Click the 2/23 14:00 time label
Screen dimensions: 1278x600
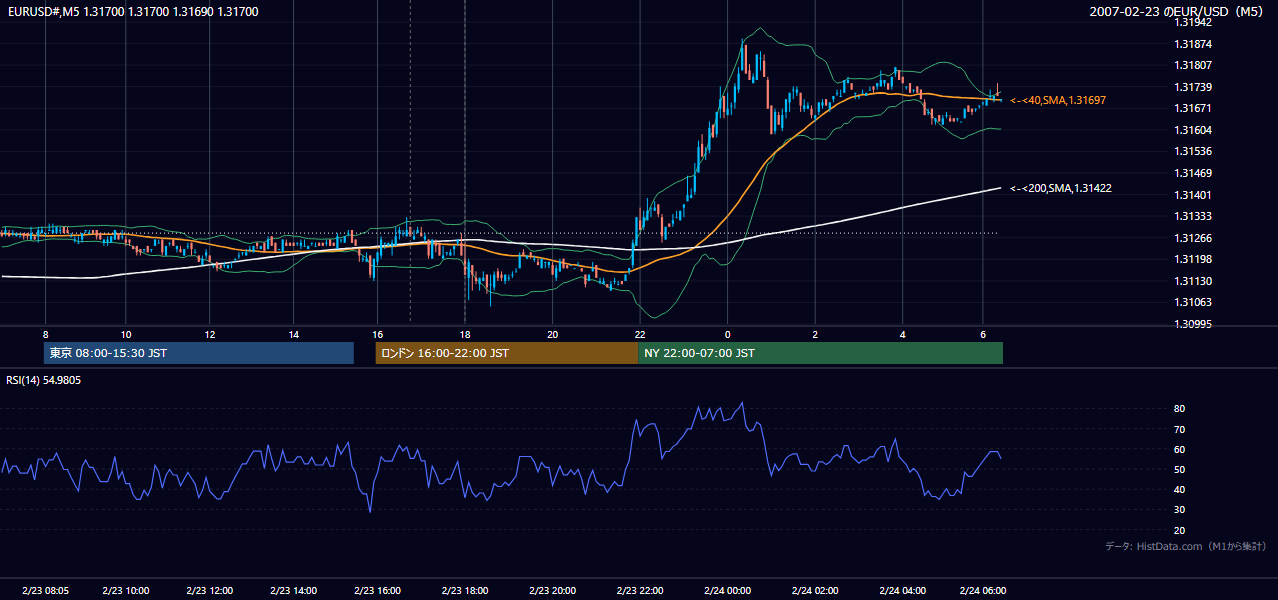pyautogui.click(x=294, y=590)
